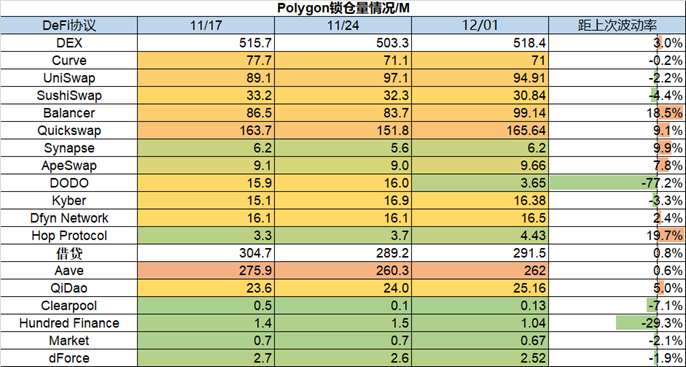Select DEX value 503.3 under 11/24
This screenshot has width=686, height=367.
click(x=343, y=43)
